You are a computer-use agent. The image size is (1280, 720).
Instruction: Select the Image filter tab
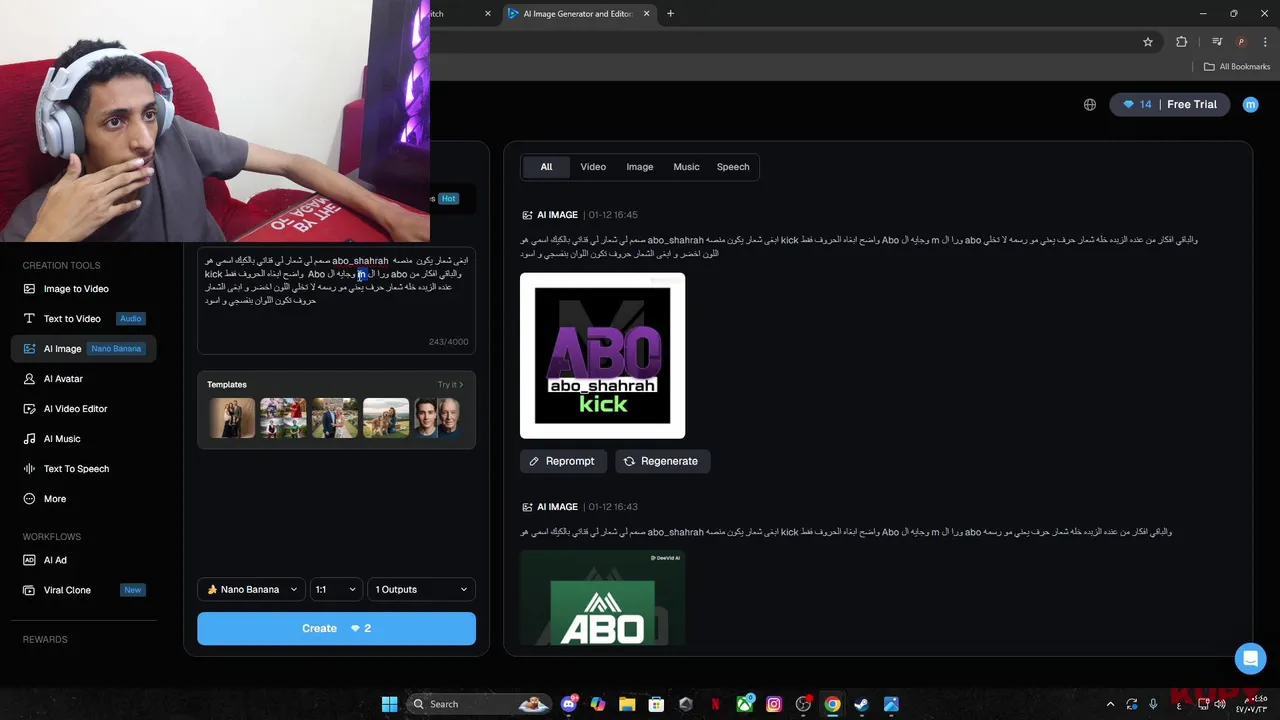[640, 167]
